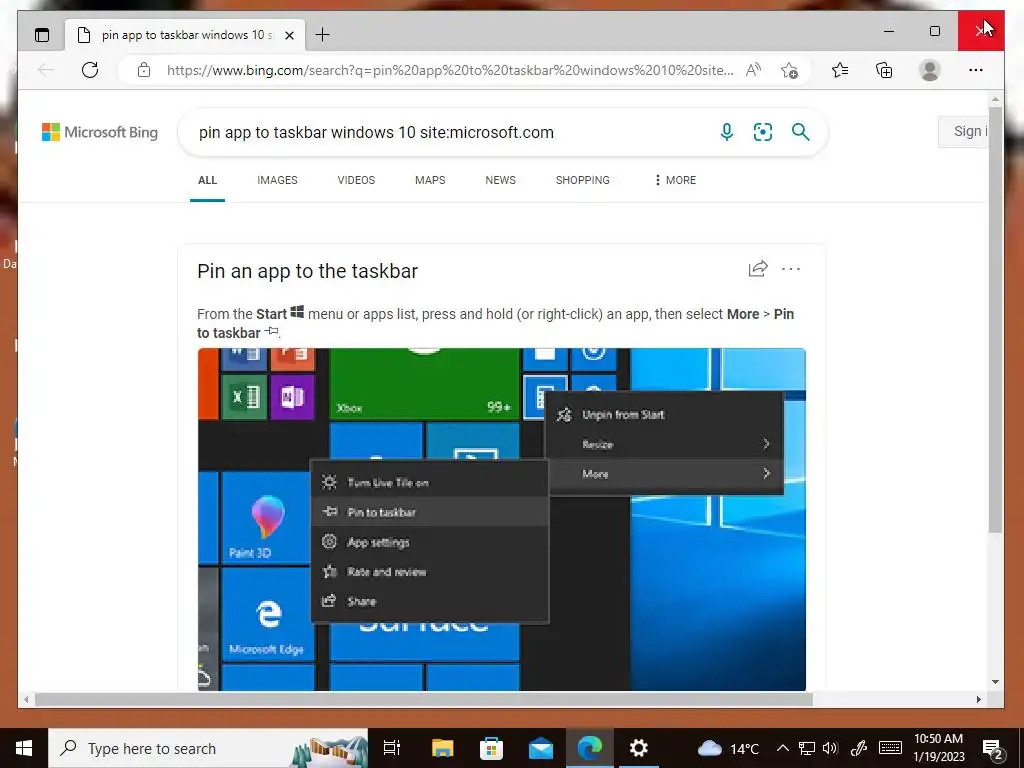Open Task View on the taskbar
This screenshot has width=1024, height=768.
[392, 748]
